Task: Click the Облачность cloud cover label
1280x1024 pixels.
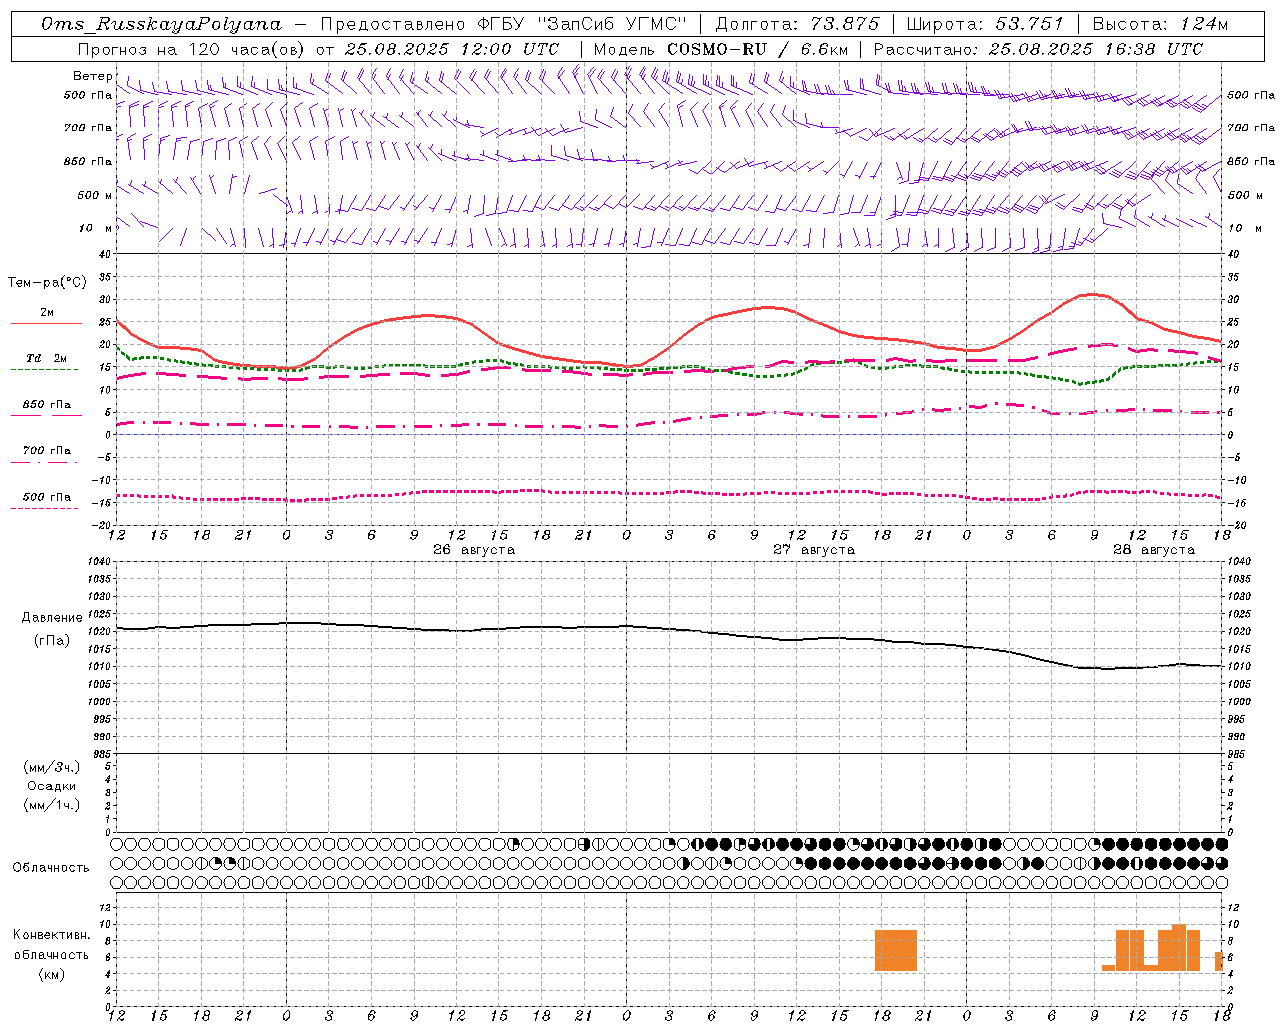Action: click(x=51, y=867)
